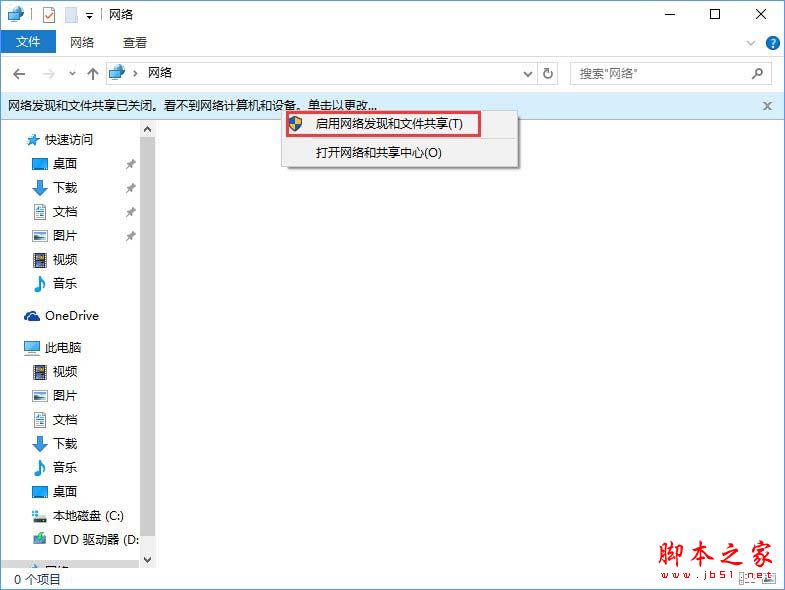The height and width of the screenshot is (590, 785).
Task: Open recent locations dropdown arrow
Action: click(72, 74)
